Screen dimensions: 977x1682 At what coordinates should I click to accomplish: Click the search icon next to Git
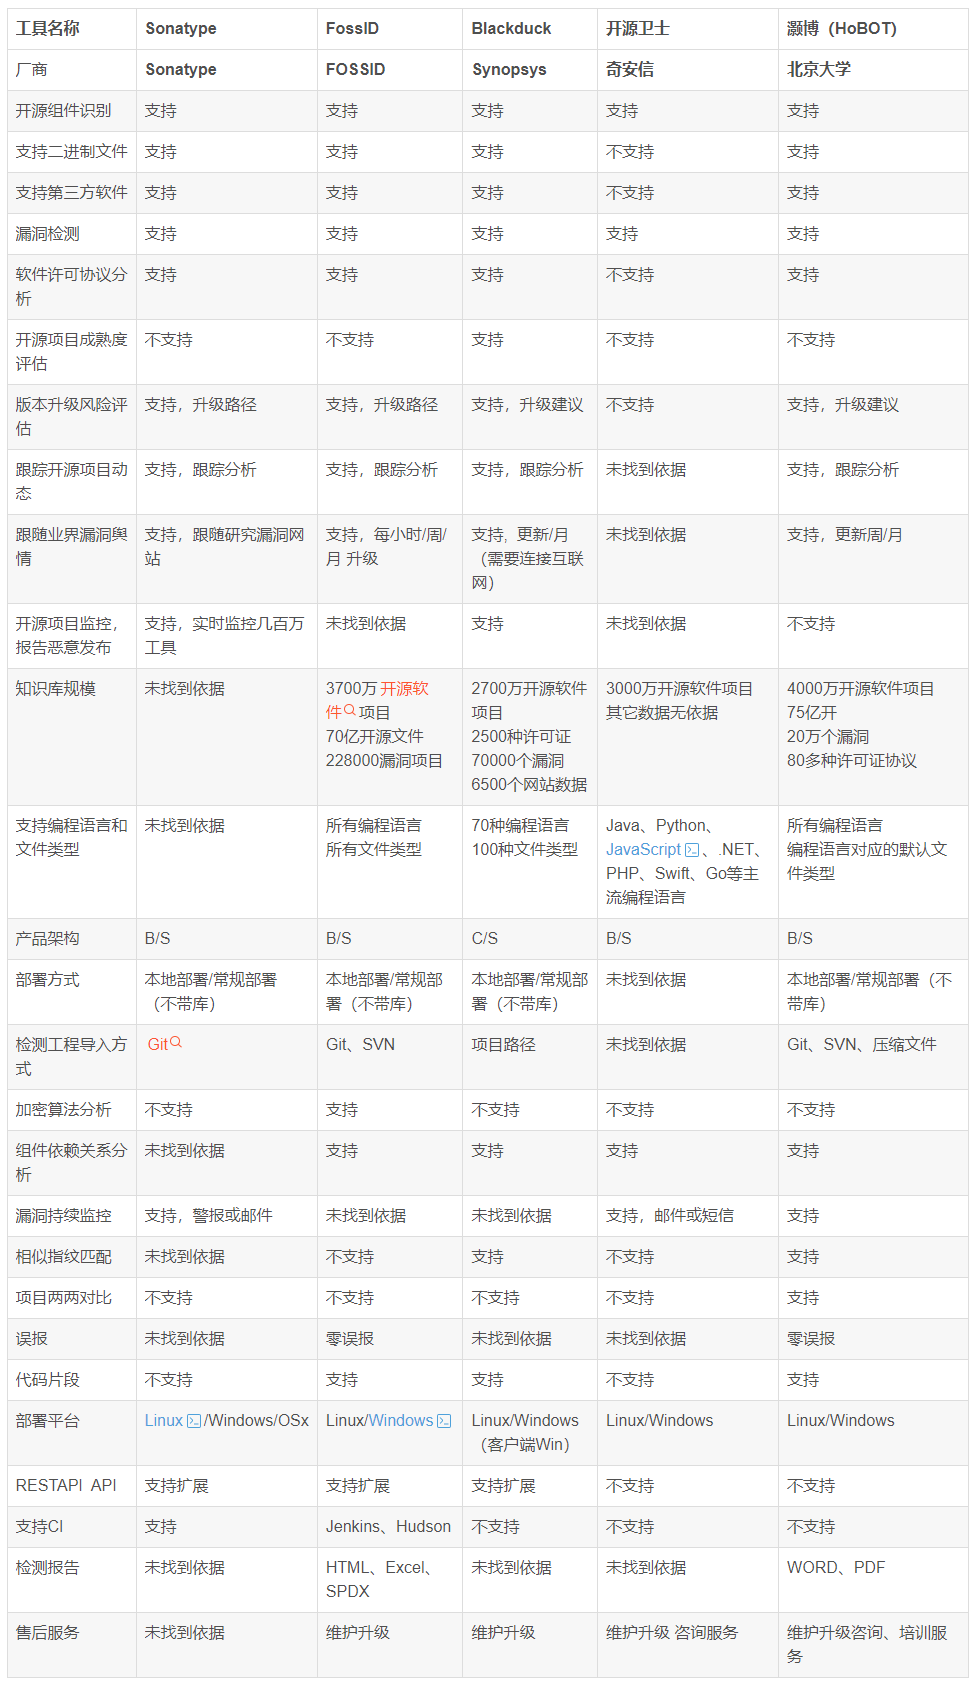click(x=176, y=1042)
